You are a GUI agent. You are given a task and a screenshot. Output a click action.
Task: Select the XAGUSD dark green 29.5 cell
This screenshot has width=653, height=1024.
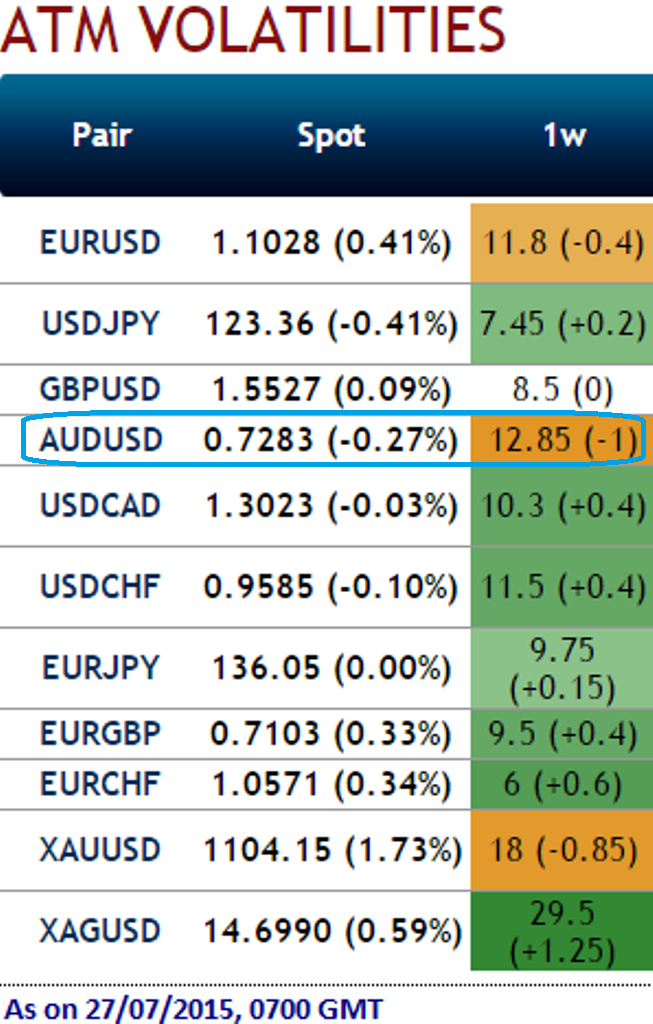pyautogui.click(x=562, y=931)
